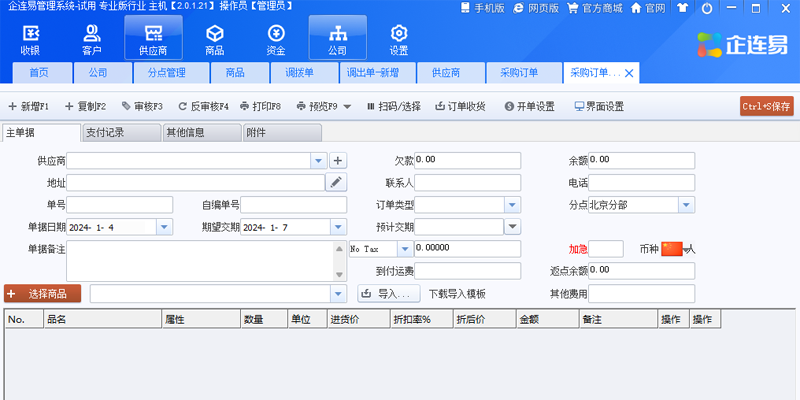Expand the 期望交期 date dropdown
This screenshot has height=400, width=800.
pyautogui.click(x=338, y=227)
